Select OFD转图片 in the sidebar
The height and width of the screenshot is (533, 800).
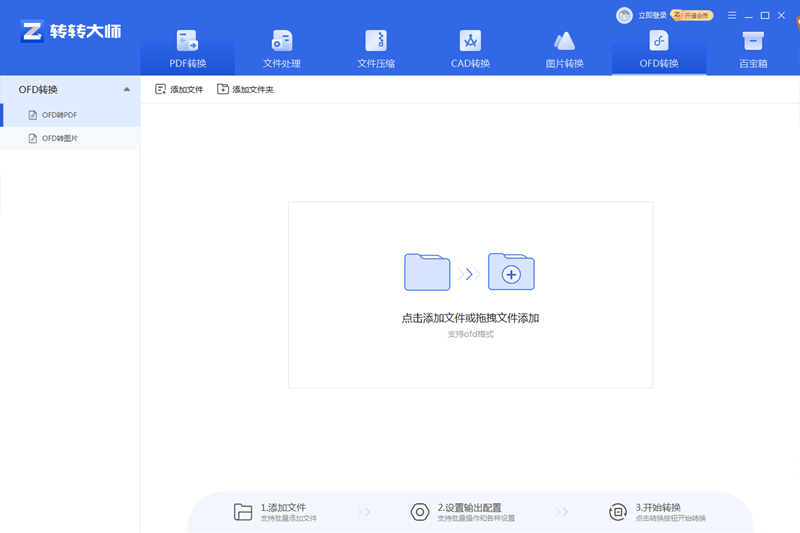[59, 139]
